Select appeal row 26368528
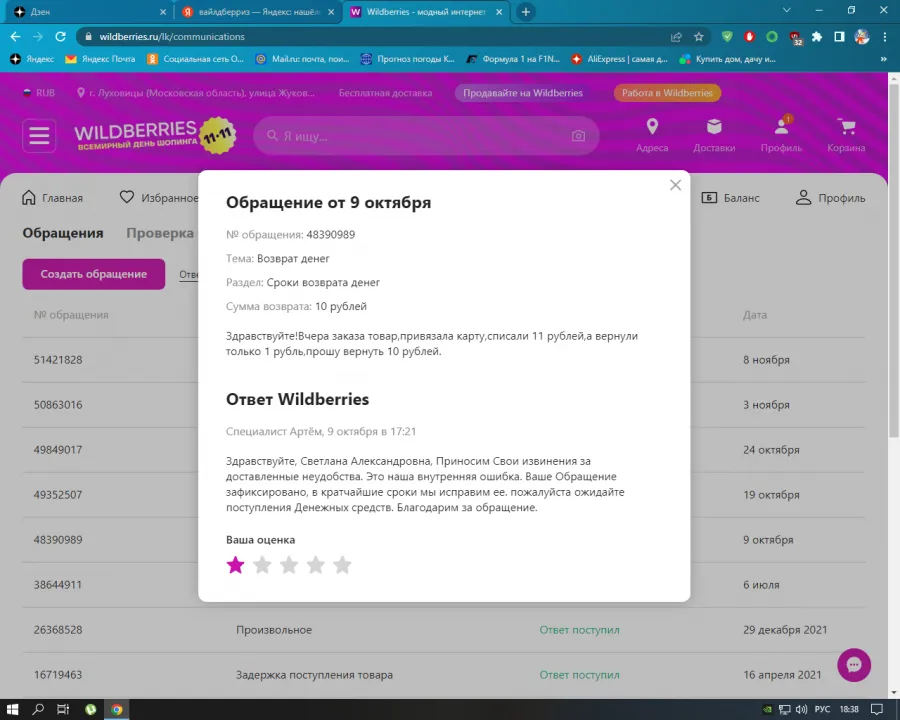This screenshot has height=720, width=900. pos(444,630)
